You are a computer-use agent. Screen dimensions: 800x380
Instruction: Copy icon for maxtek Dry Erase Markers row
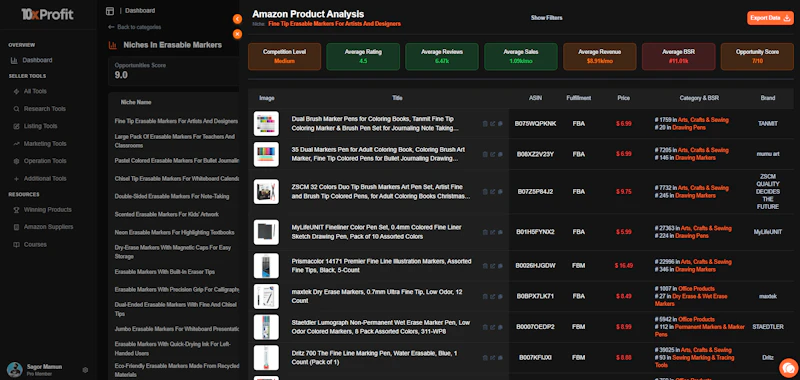(485, 296)
